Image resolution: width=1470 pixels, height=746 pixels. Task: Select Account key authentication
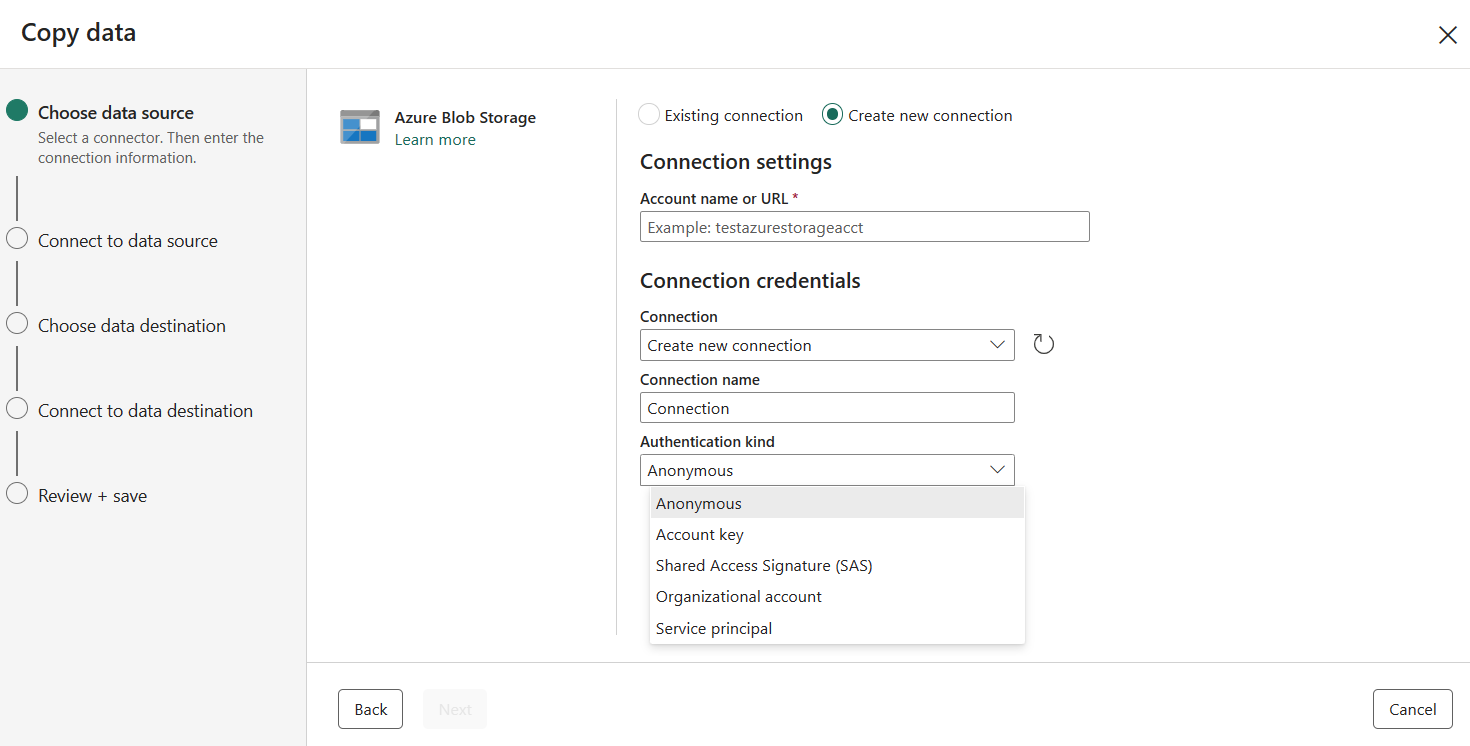pos(699,534)
